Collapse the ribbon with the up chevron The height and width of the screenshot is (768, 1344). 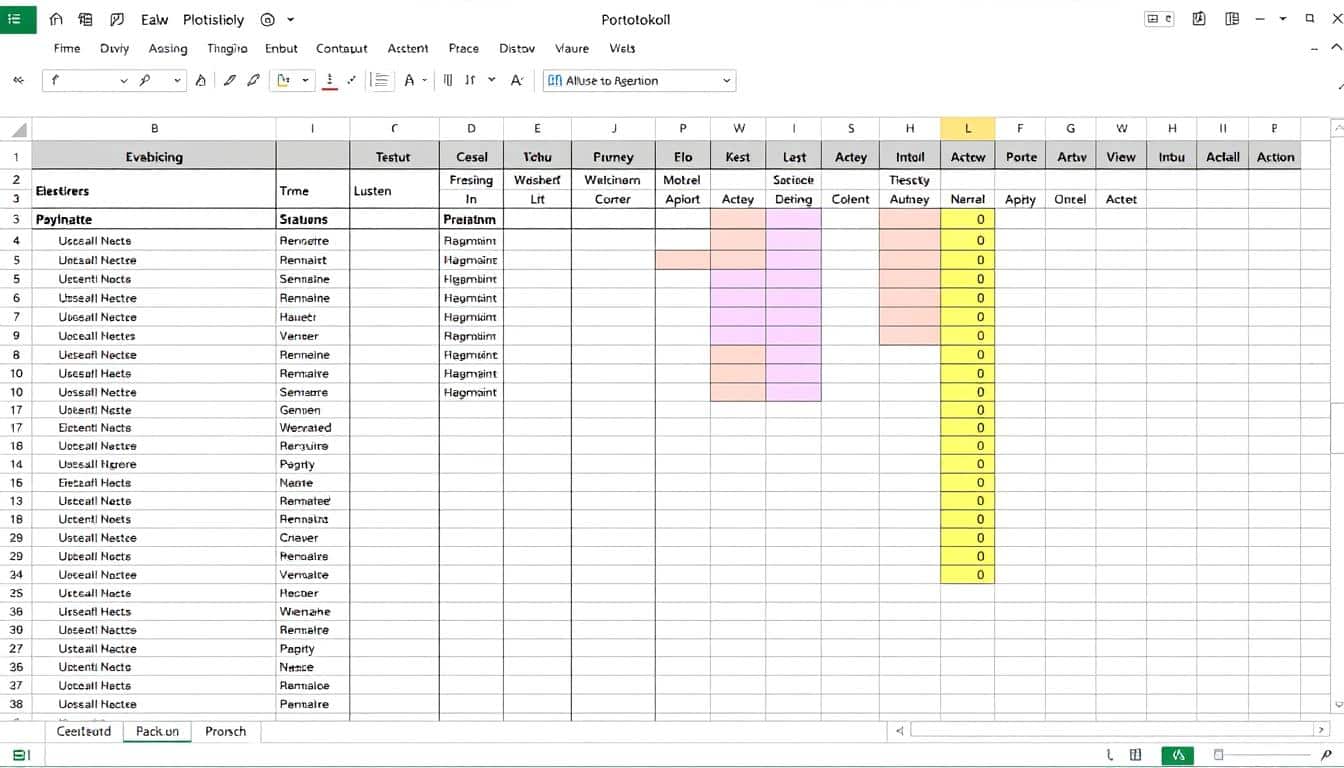1336,48
